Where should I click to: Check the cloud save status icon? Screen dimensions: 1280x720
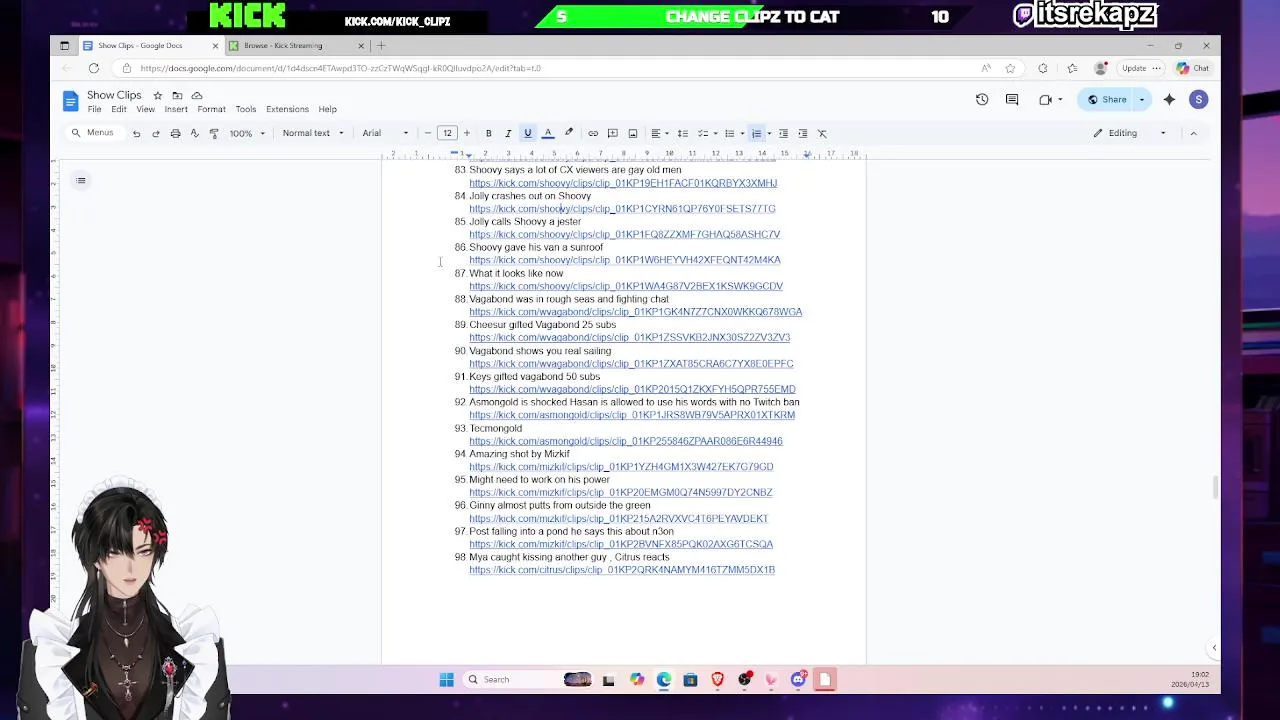(197, 95)
